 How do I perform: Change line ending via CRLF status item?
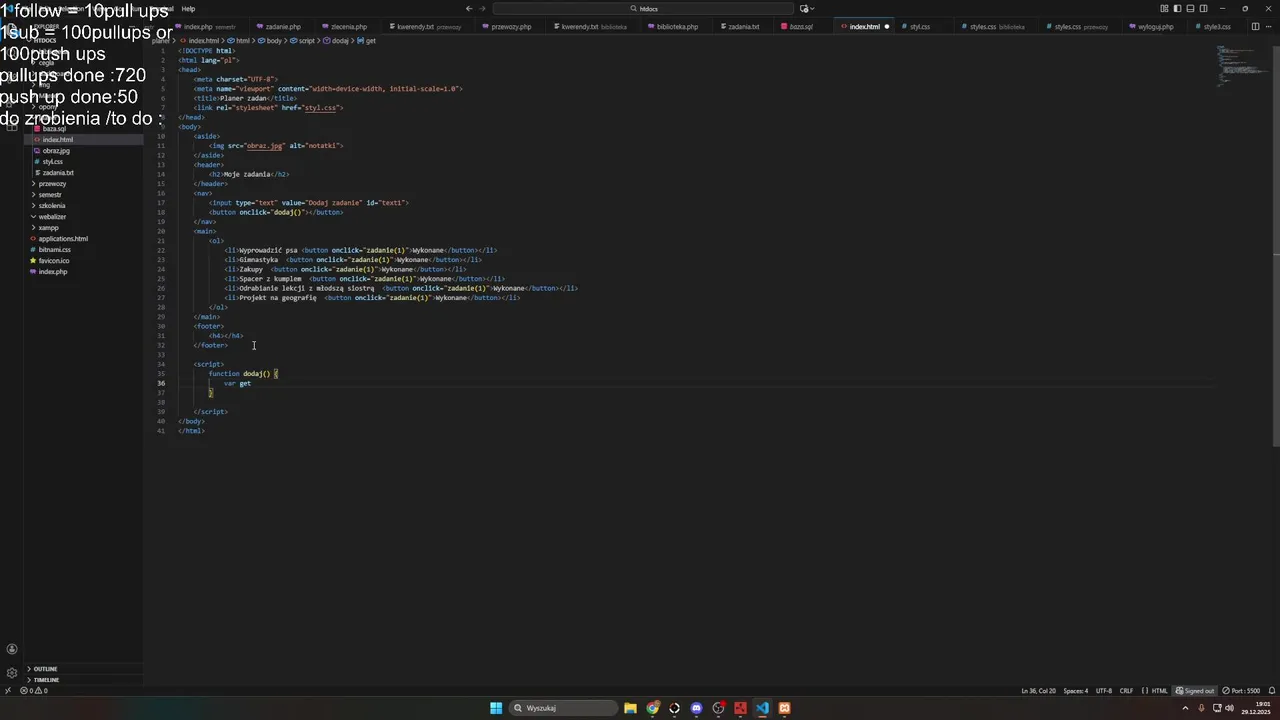point(1126,690)
